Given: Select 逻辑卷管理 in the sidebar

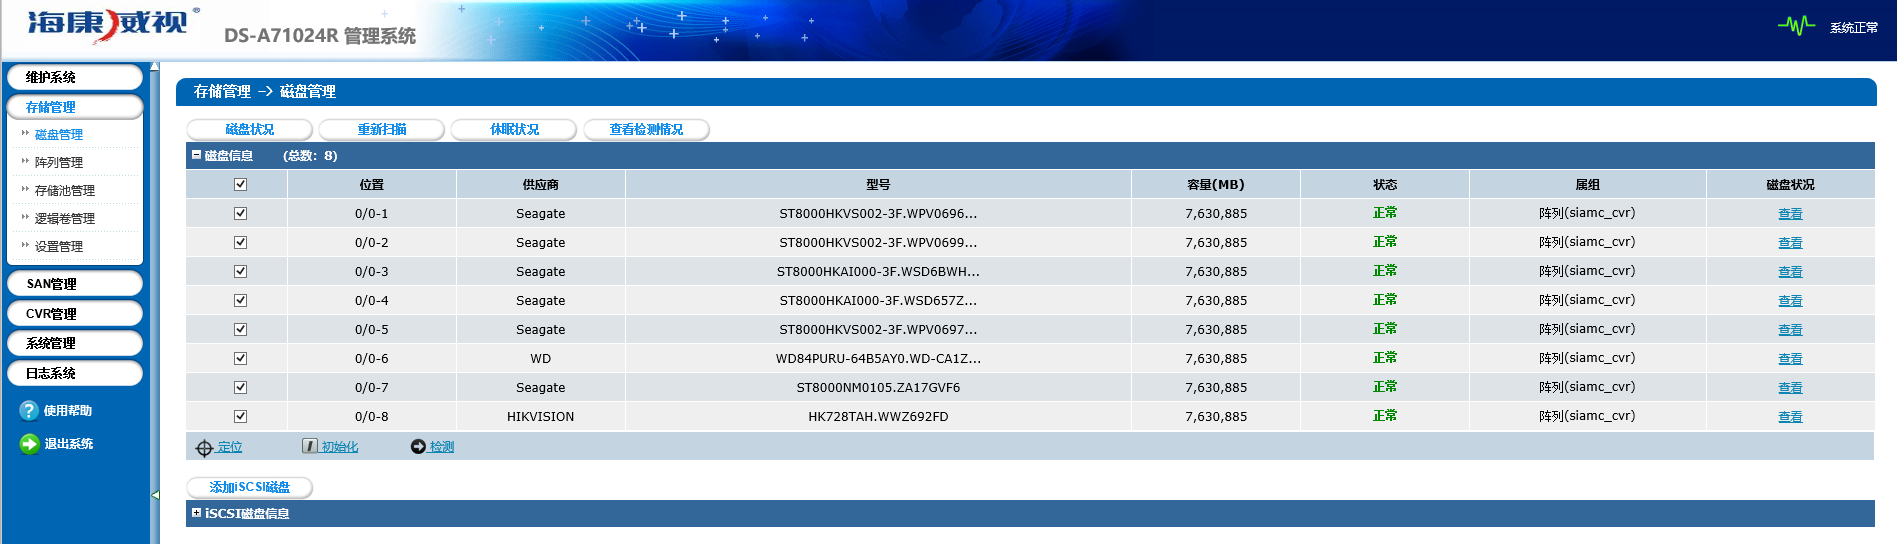Looking at the screenshot, I should pos(65,218).
